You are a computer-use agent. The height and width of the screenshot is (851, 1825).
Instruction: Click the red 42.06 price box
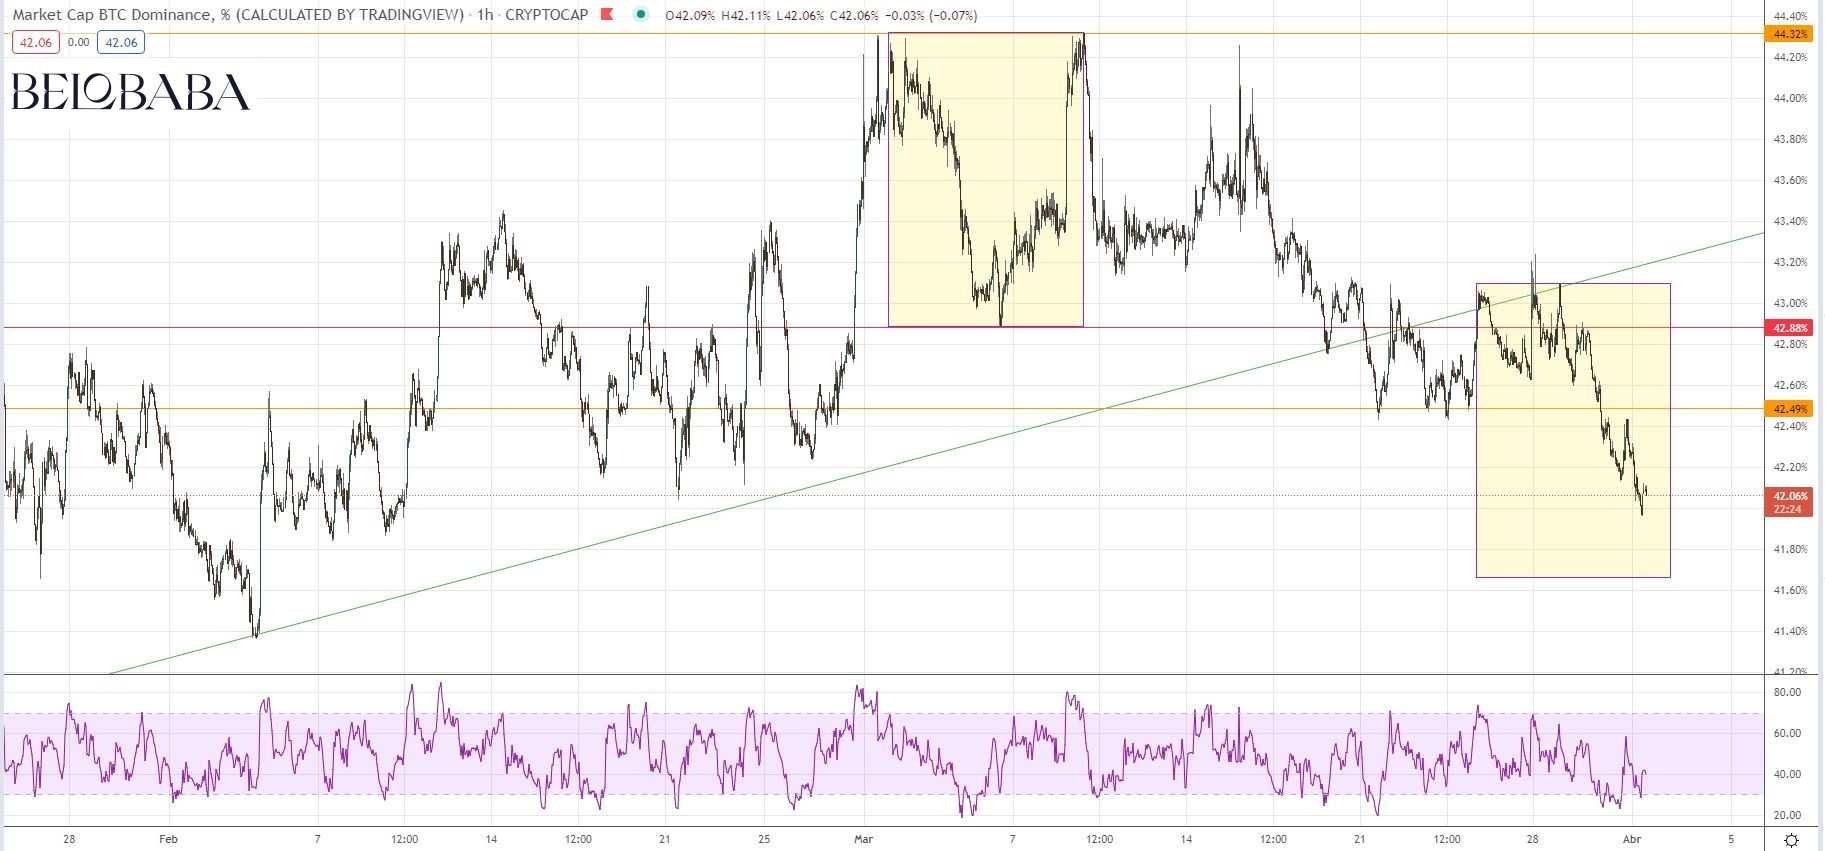[x=36, y=42]
